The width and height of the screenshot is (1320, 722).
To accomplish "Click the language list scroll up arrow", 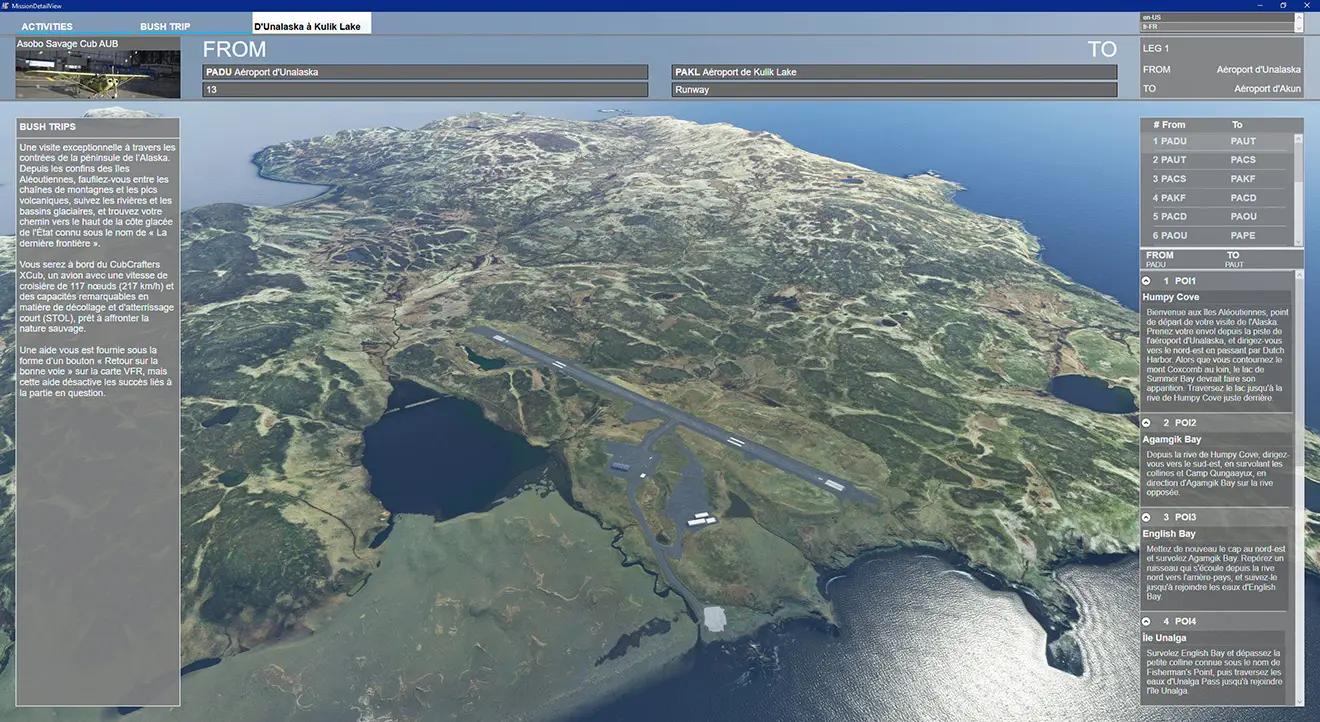I will (x=1298, y=17).
